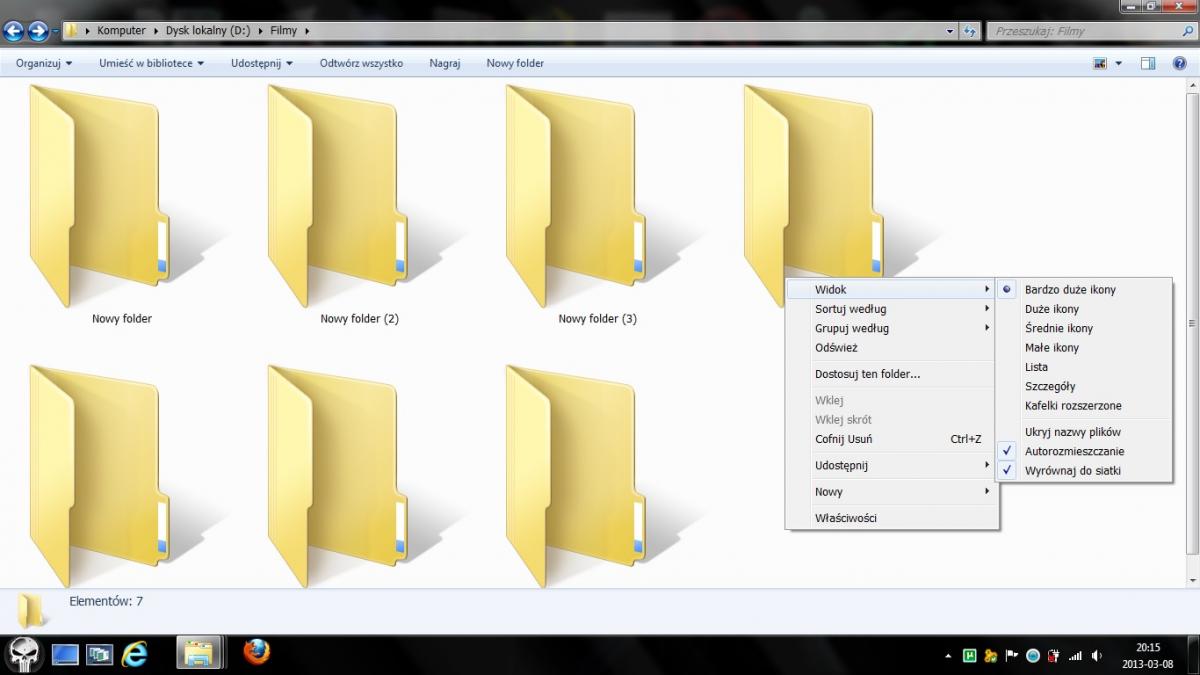The width and height of the screenshot is (1200, 675).
Task: Click 'Dysk lokalny (D:)' breadcrumb
Action: click(206, 31)
